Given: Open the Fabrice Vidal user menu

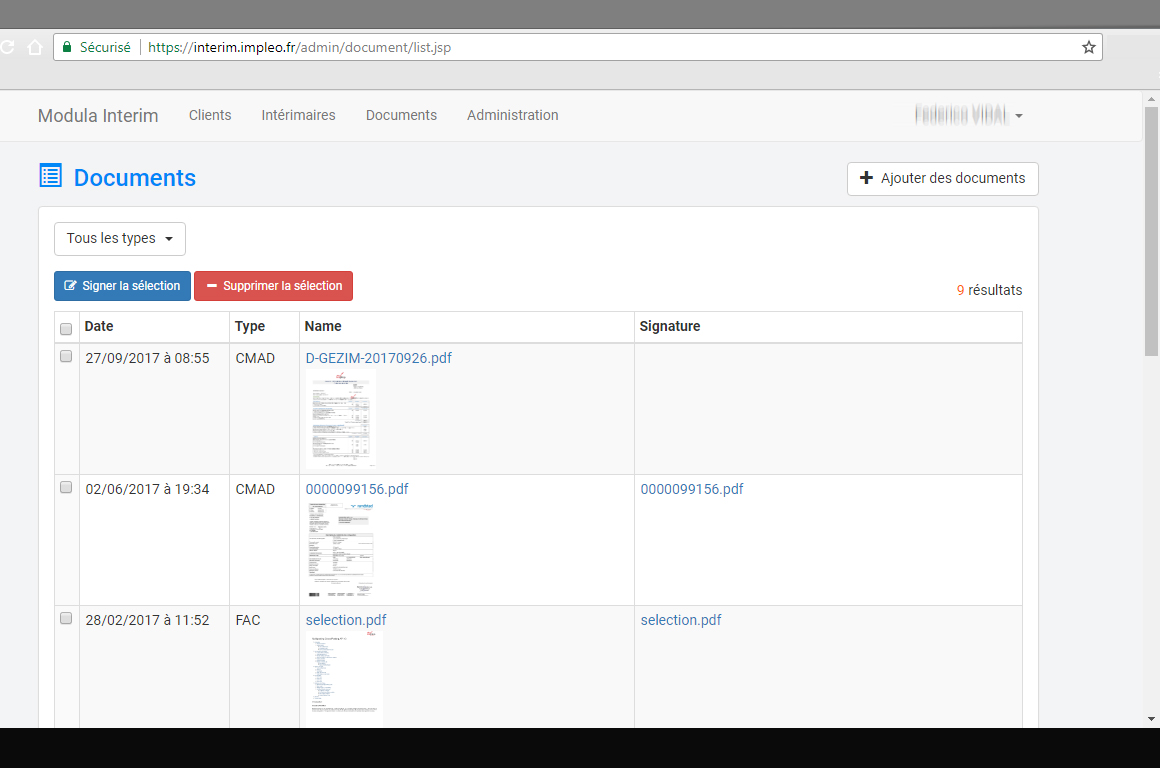Looking at the screenshot, I should pyautogui.click(x=969, y=115).
